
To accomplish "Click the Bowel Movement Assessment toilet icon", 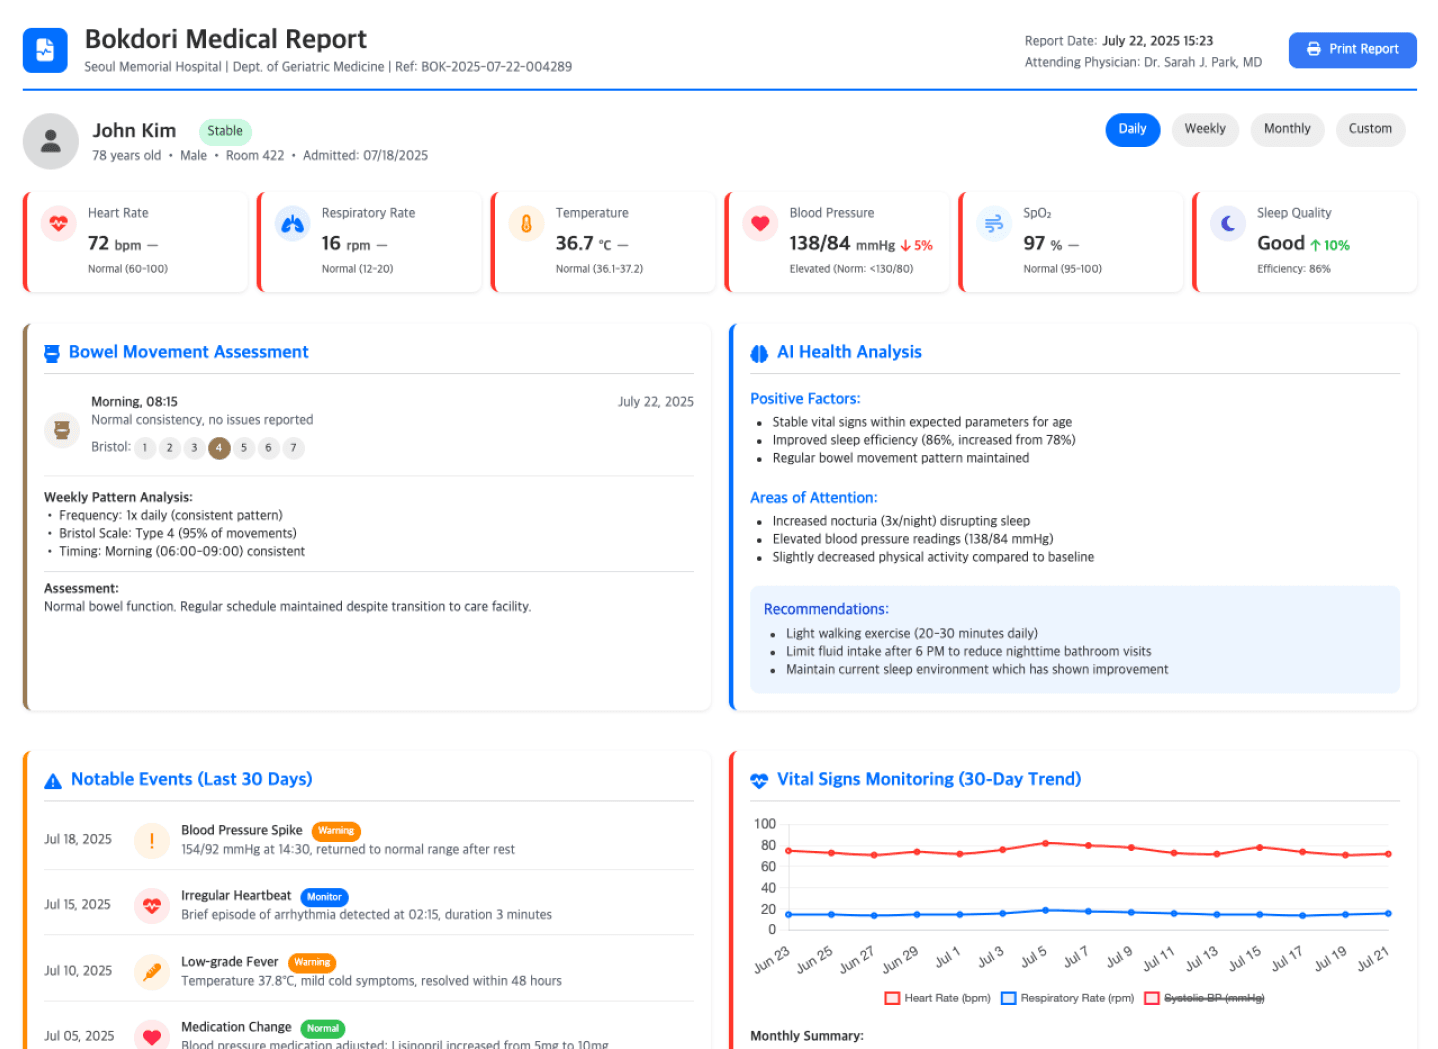I will [x=52, y=353].
